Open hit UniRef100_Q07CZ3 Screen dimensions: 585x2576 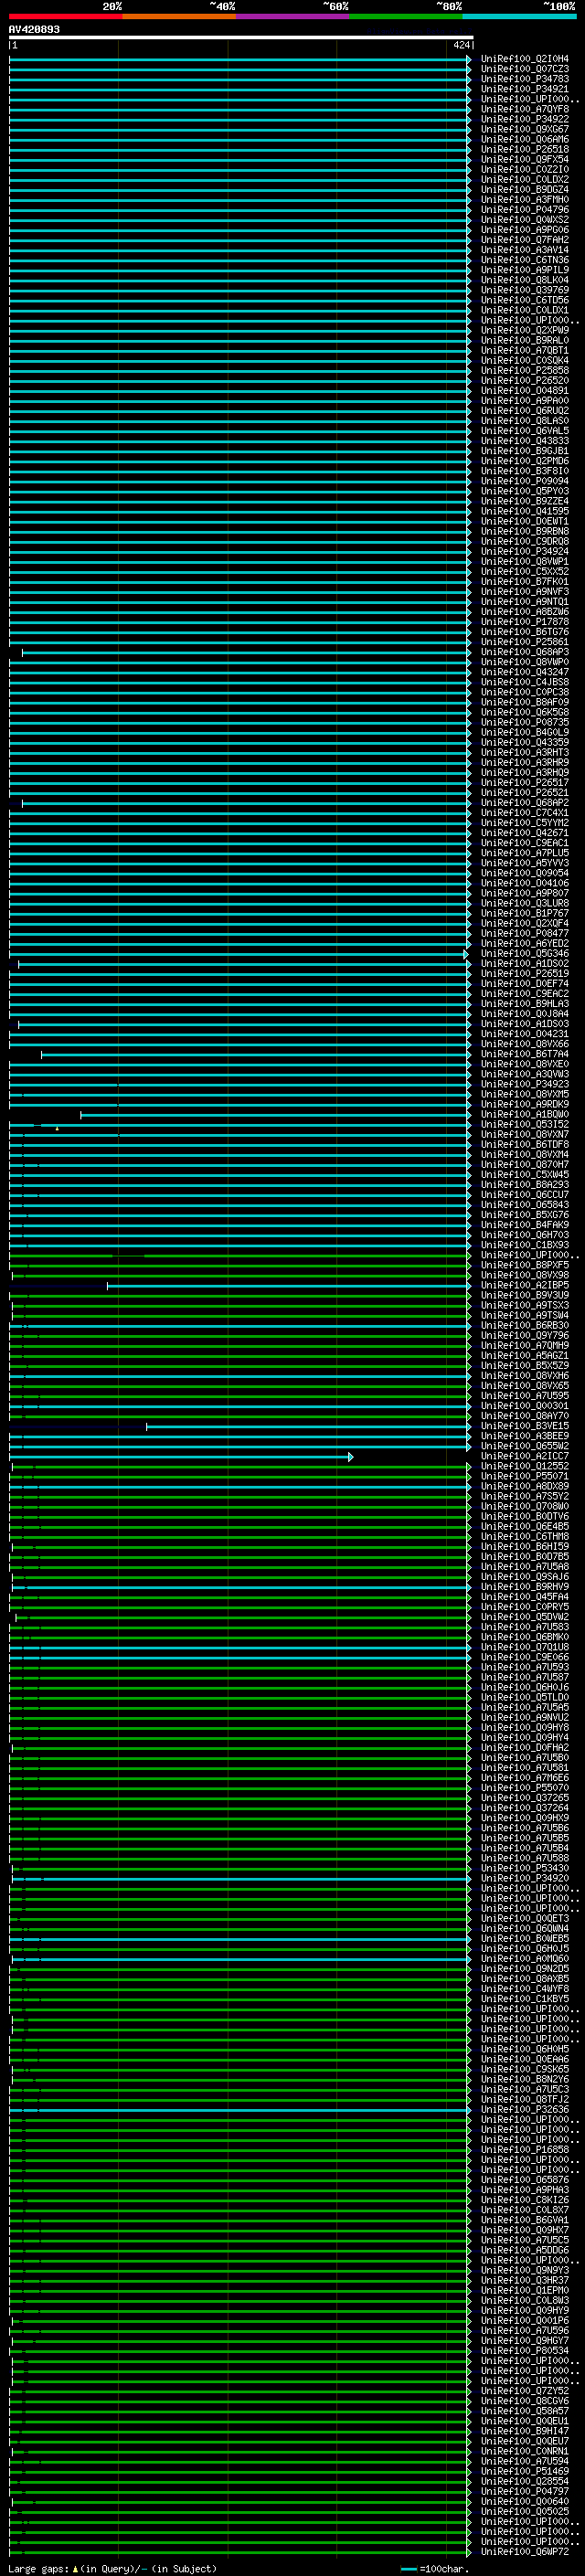525,69
